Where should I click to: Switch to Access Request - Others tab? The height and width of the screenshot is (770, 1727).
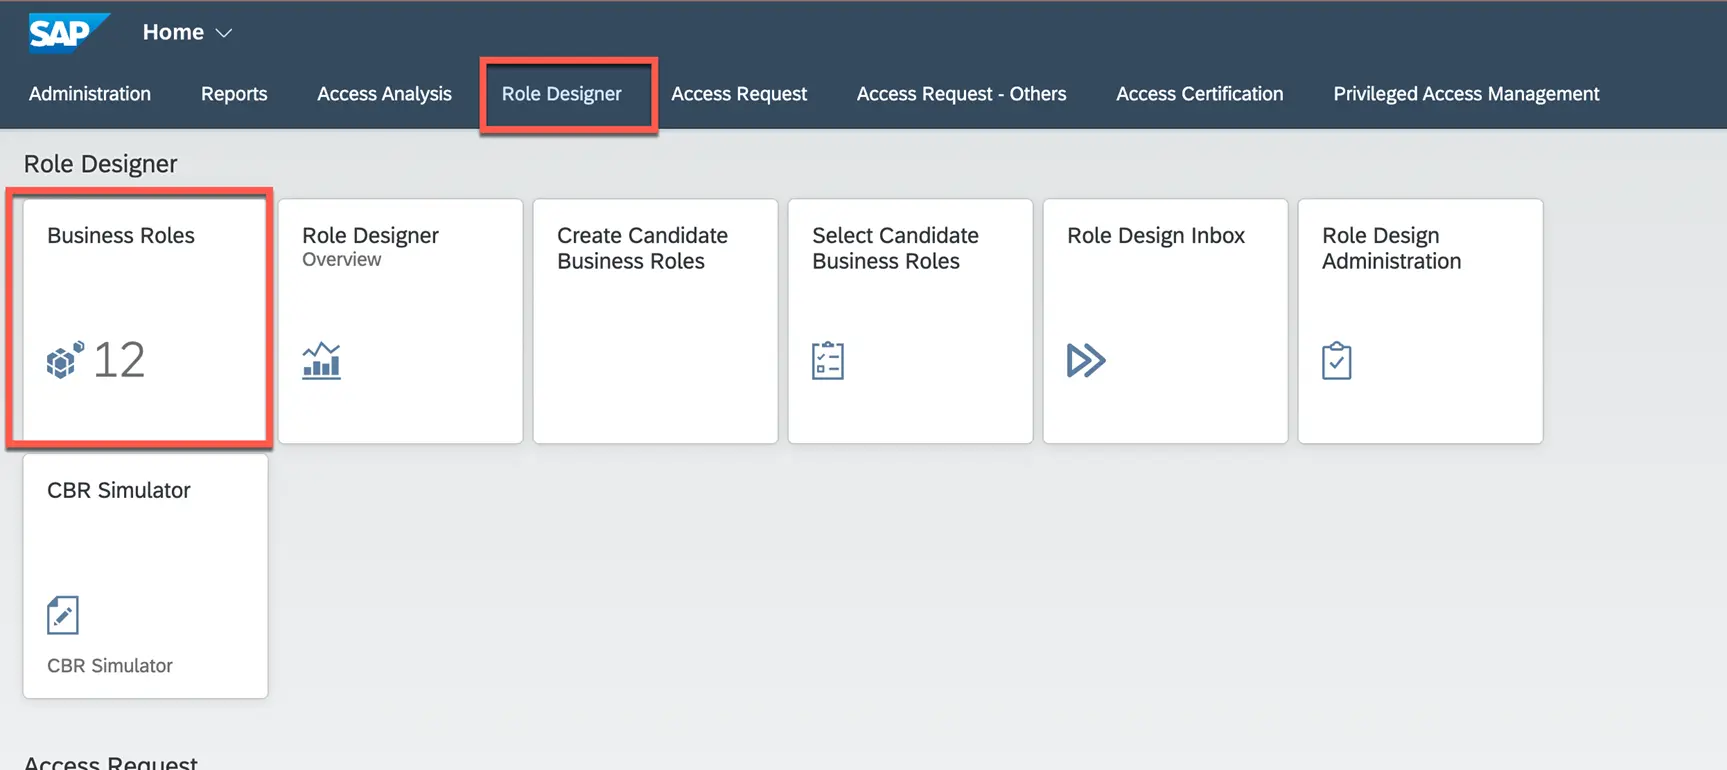[x=961, y=94]
